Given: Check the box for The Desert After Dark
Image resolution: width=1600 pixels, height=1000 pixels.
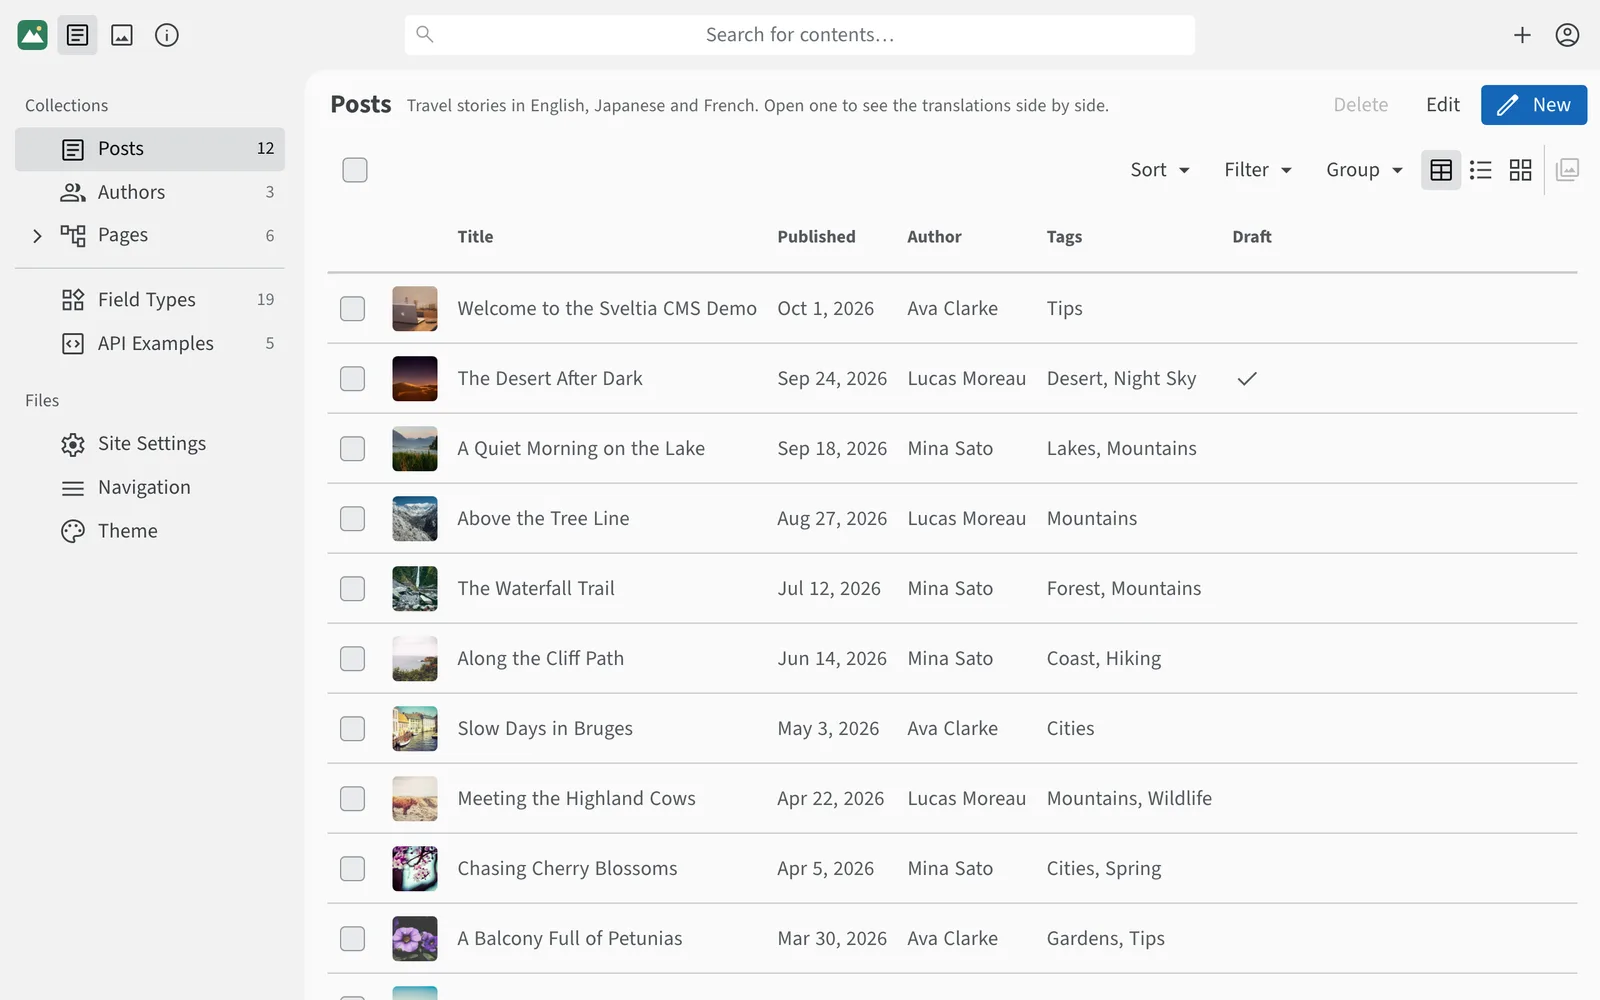Looking at the screenshot, I should 352,379.
